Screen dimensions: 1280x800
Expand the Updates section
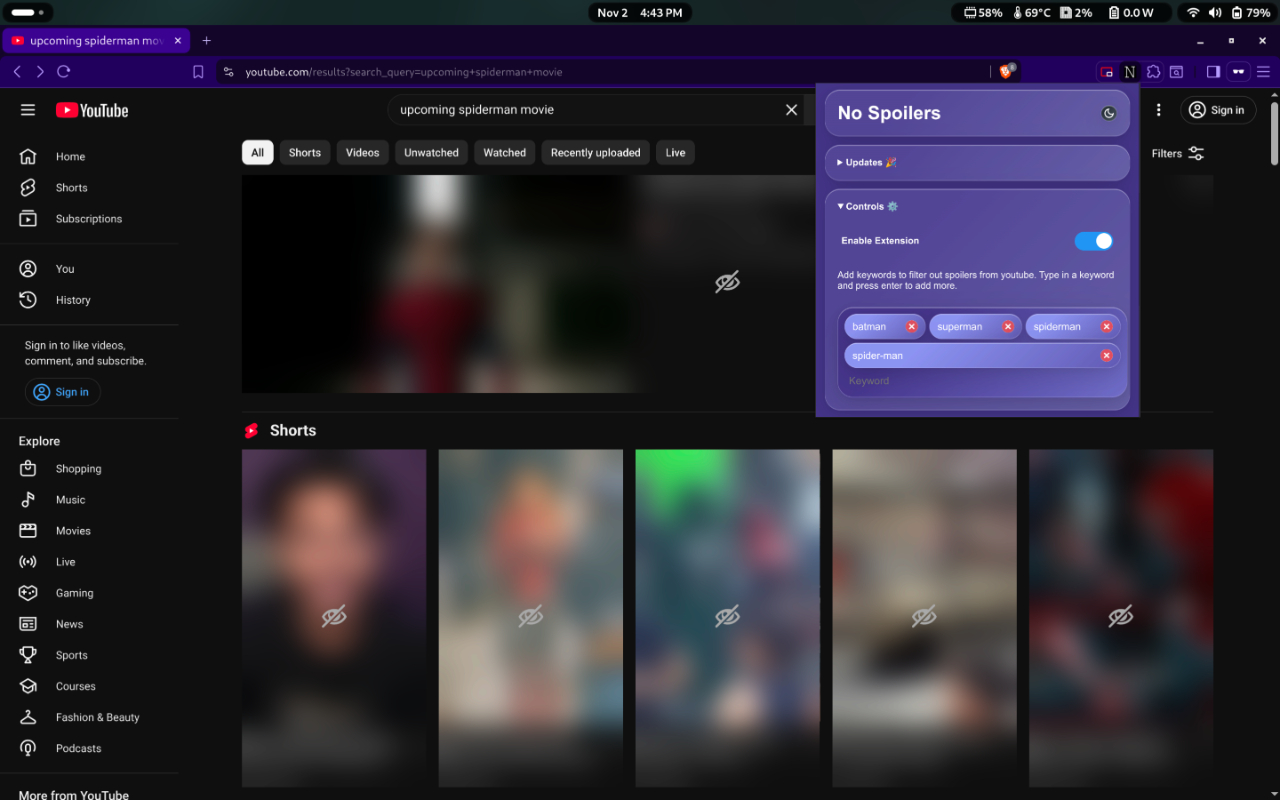977,162
